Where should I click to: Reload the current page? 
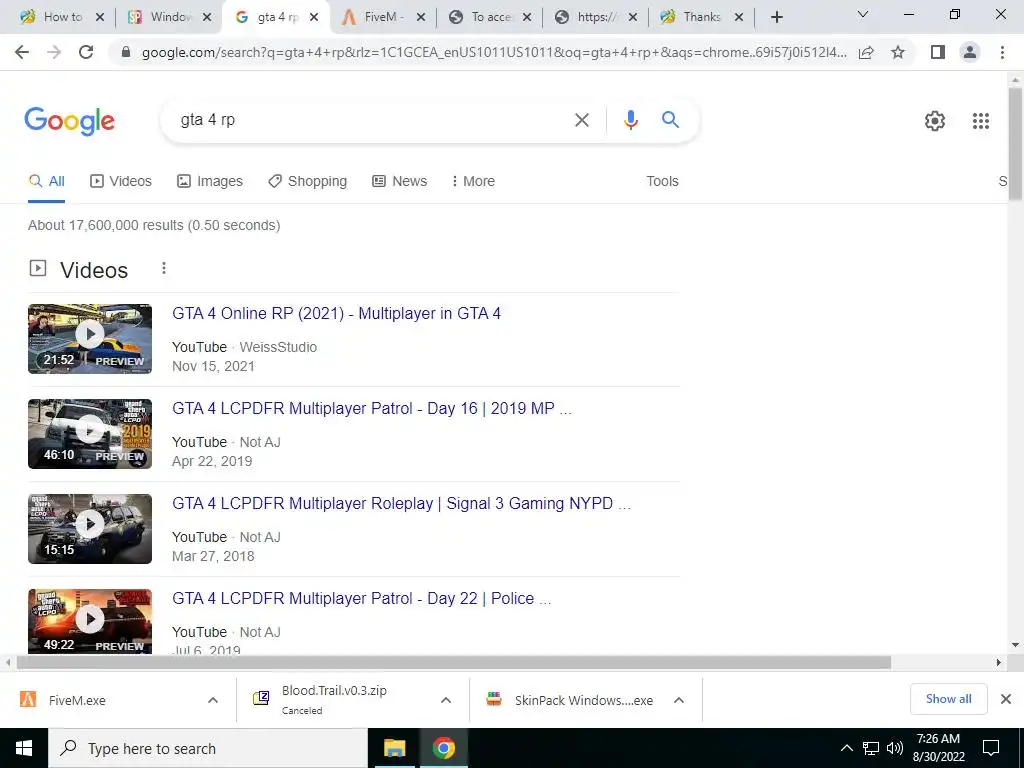(86, 52)
